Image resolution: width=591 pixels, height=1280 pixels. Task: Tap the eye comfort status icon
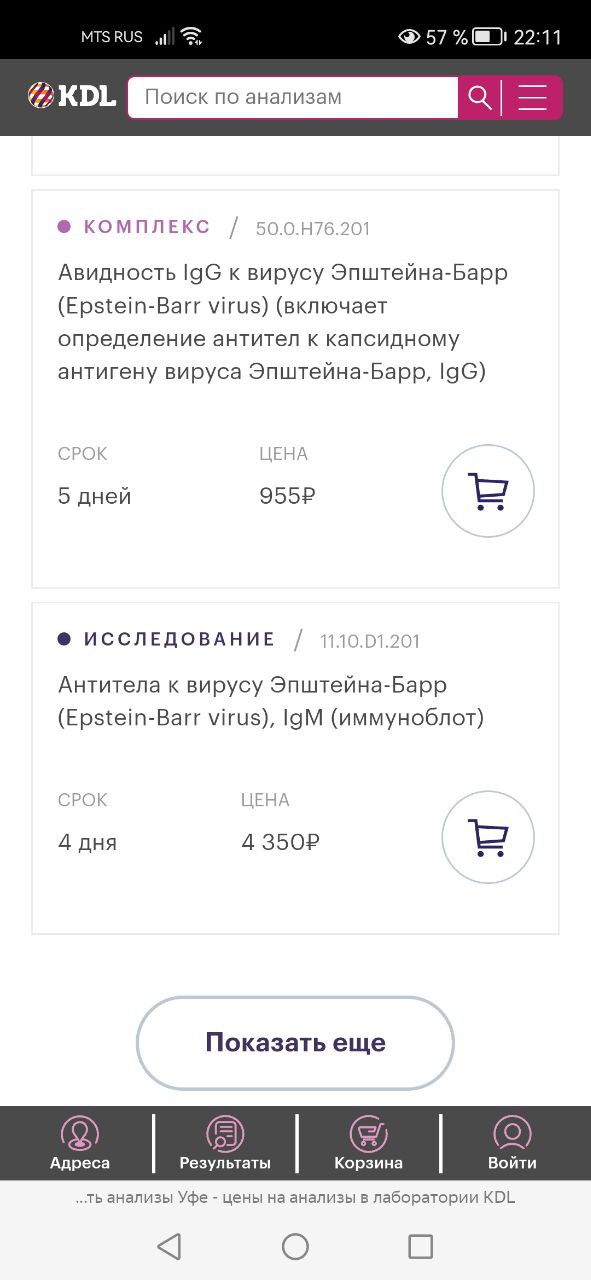point(409,37)
